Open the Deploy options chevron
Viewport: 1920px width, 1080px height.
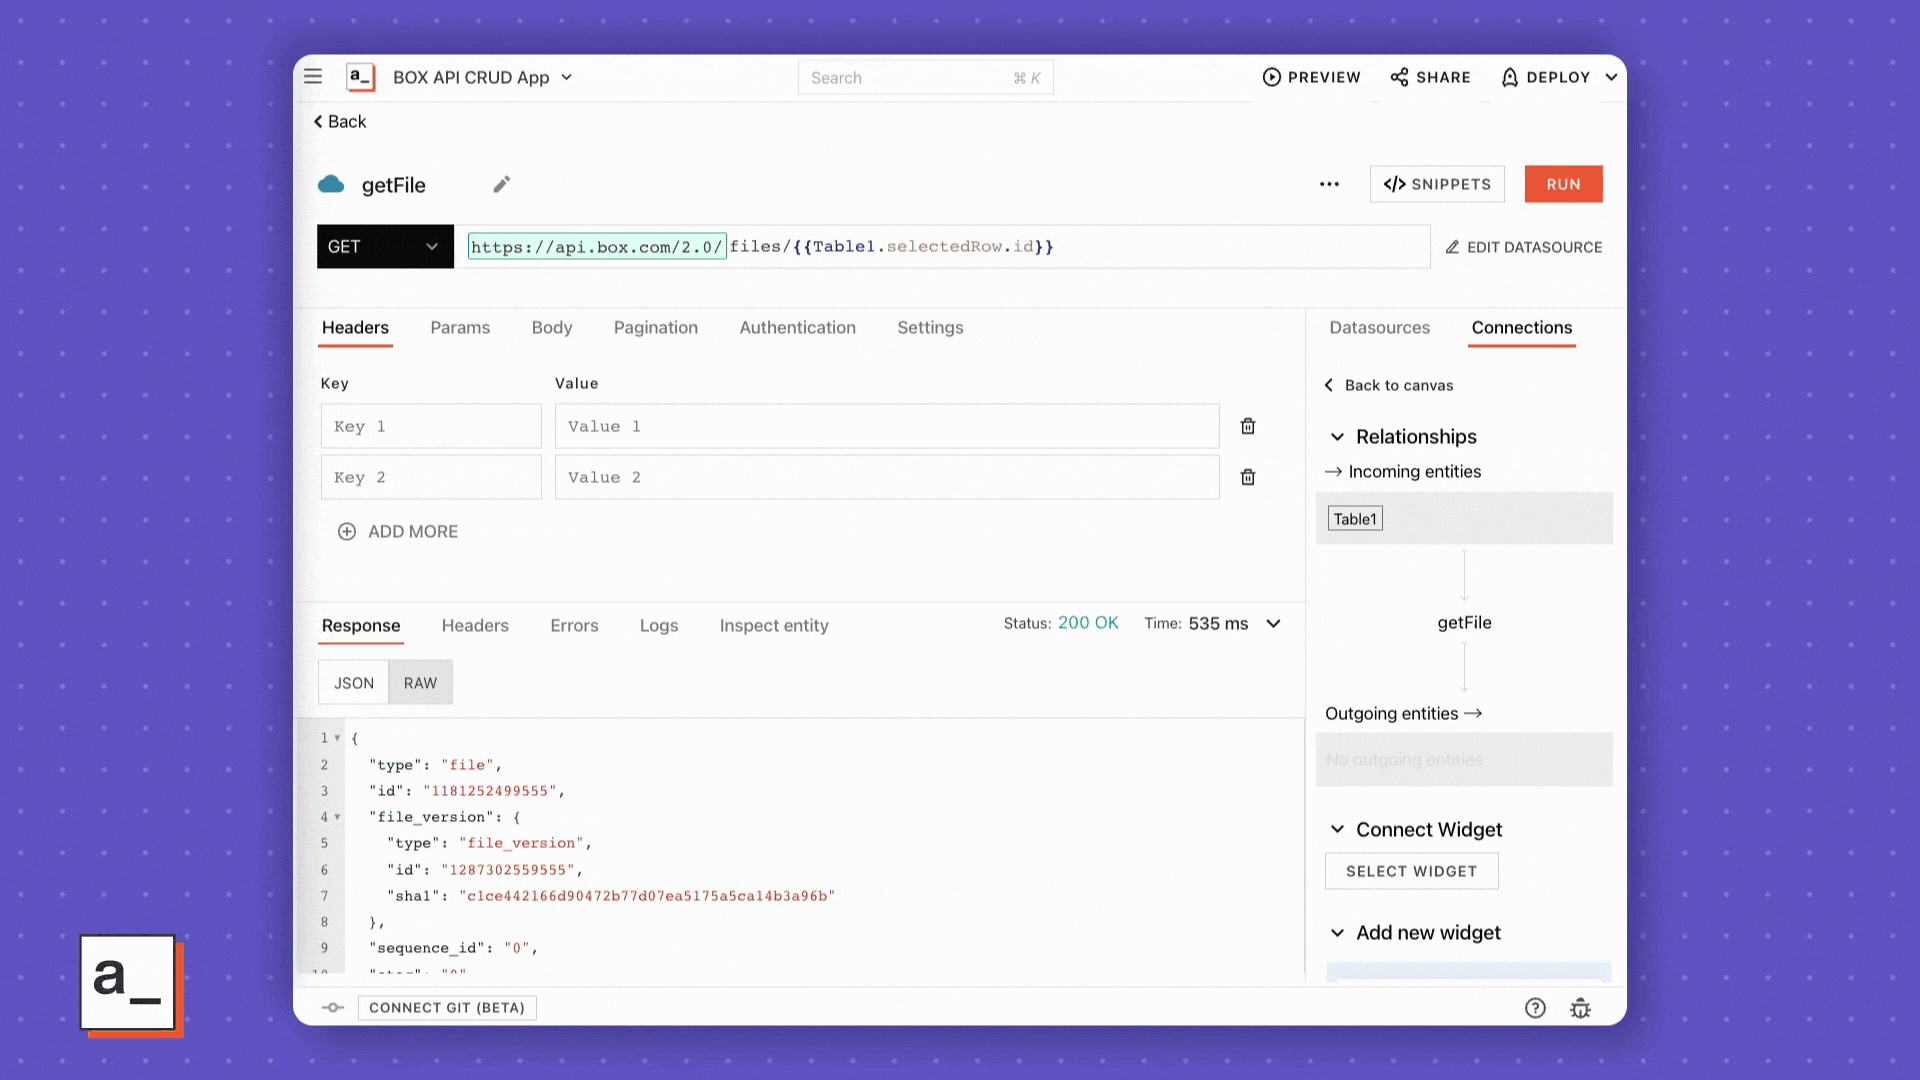1611,77
